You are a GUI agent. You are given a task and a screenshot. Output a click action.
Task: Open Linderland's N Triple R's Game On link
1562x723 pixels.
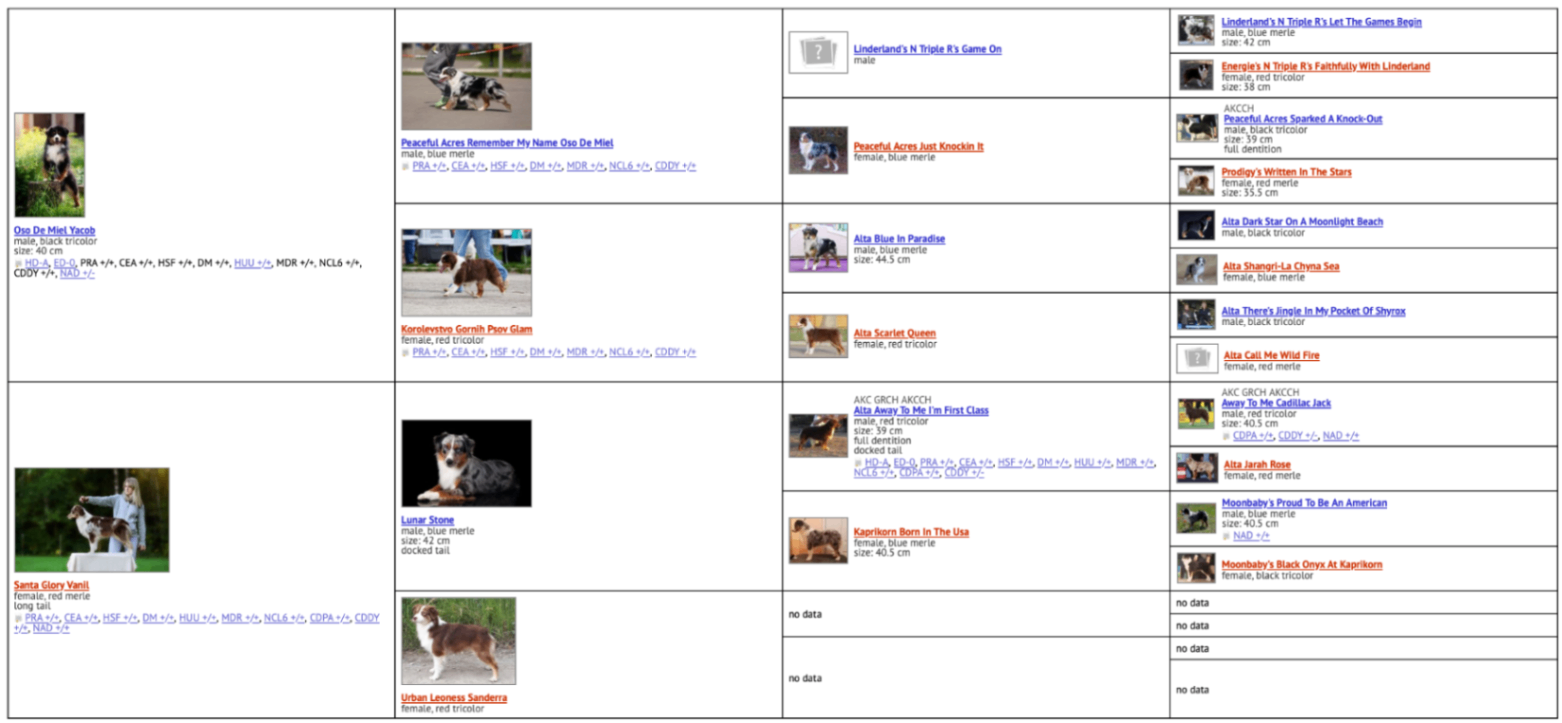927,49
